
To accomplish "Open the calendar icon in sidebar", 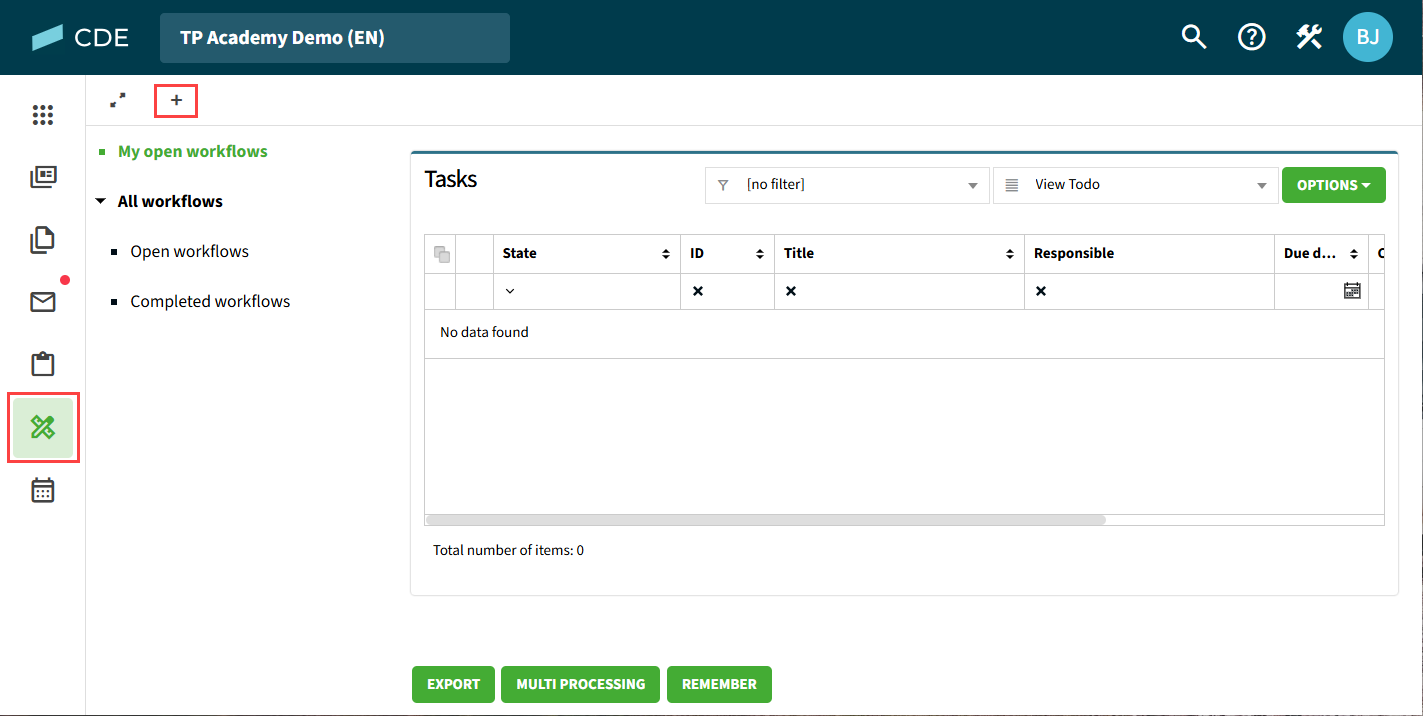I will click(42, 490).
